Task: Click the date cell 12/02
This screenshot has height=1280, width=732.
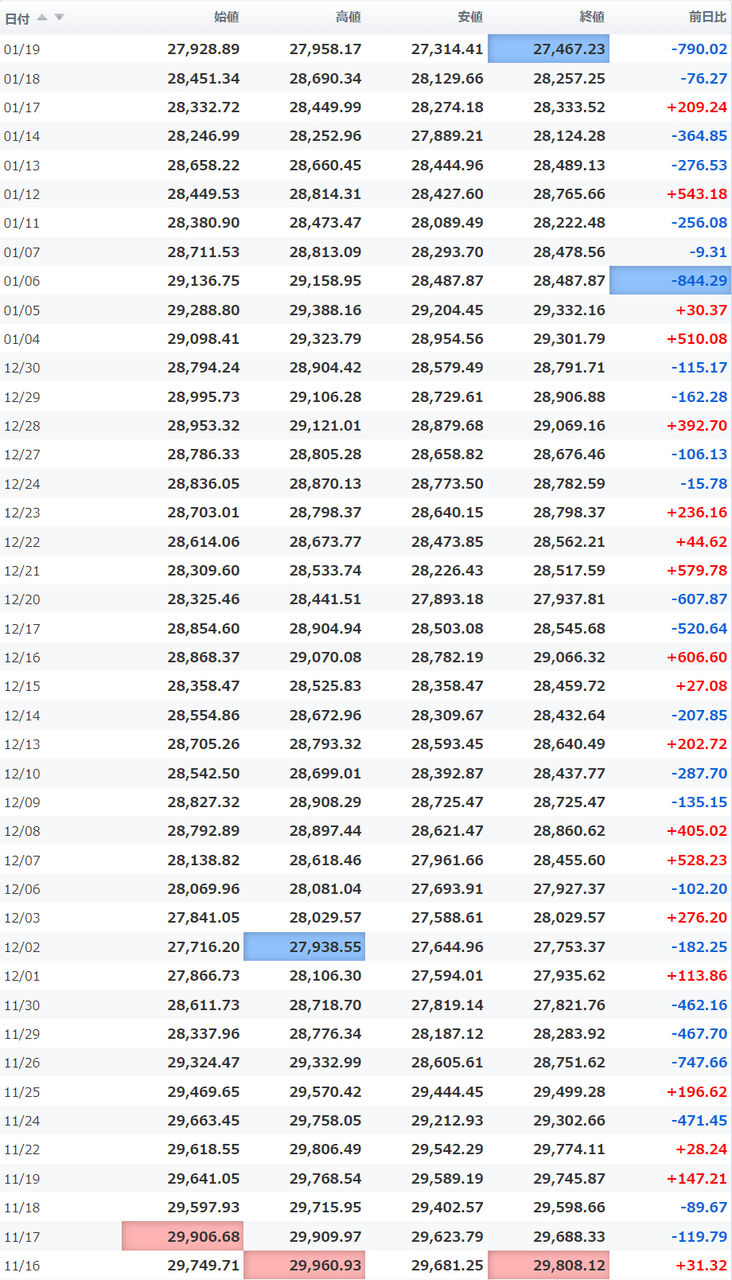Action: pyautogui.click(x=22, y=947)
